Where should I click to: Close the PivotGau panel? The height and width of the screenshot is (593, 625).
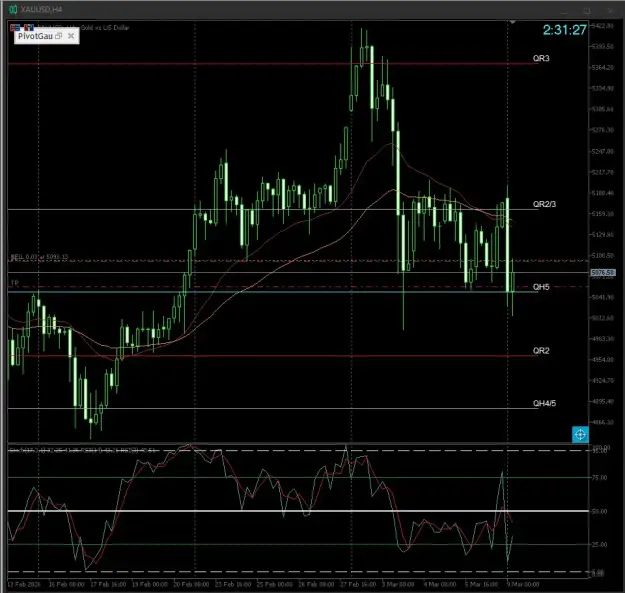71,36
